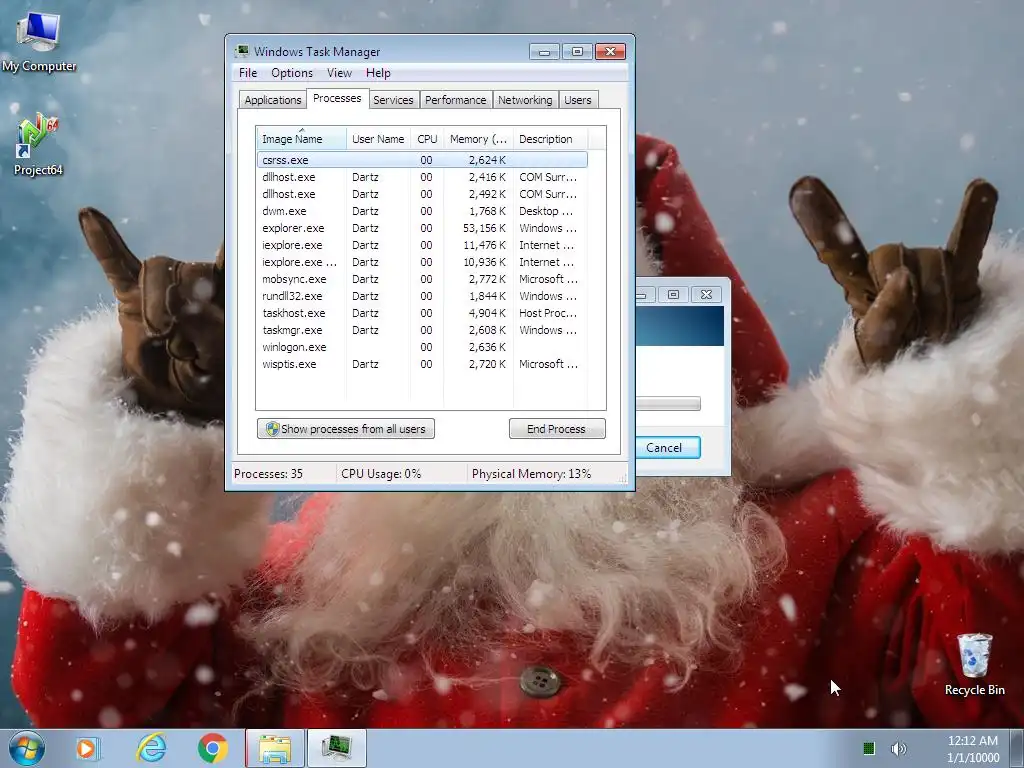Minimize the Windows Task Manager window
This screenshot has height=768, width=1024.
(x=544, y=52)
